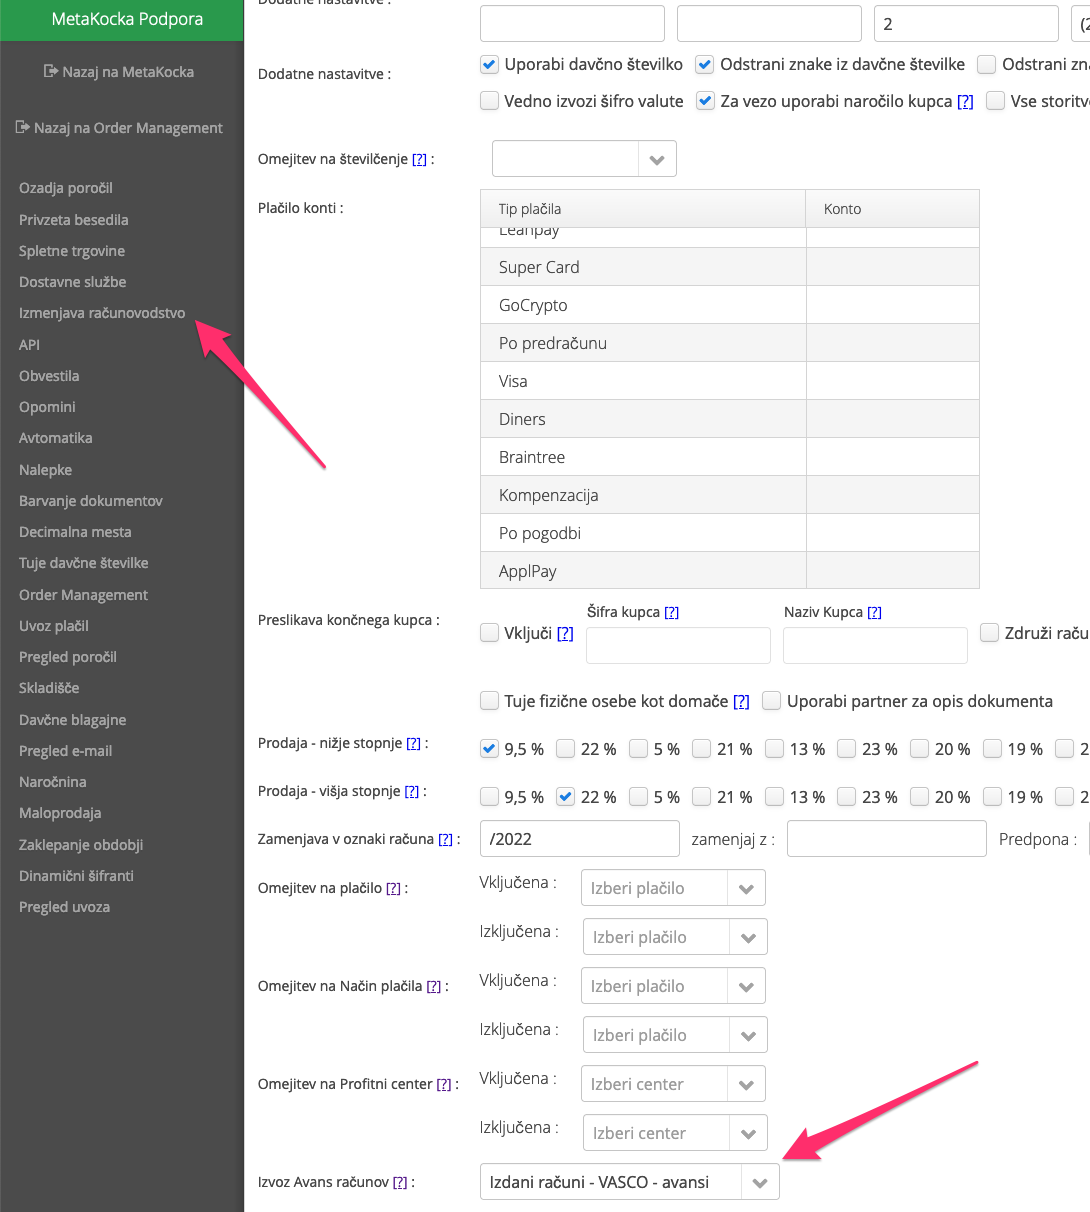1090x1212 pixels.
Task: Check 23 % in Prodaja - višja stopnje
Action: (x=847, y=797)
